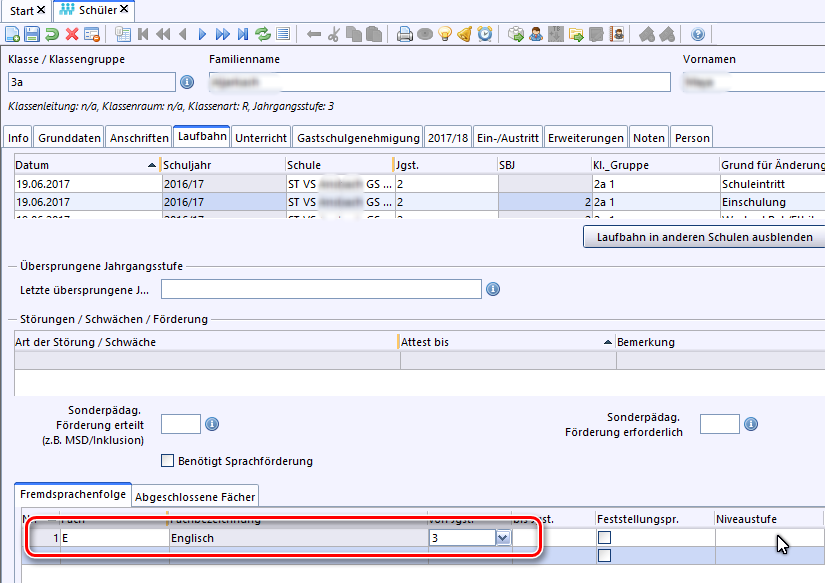Open help with the blue question mark icon

click(698, 34)
